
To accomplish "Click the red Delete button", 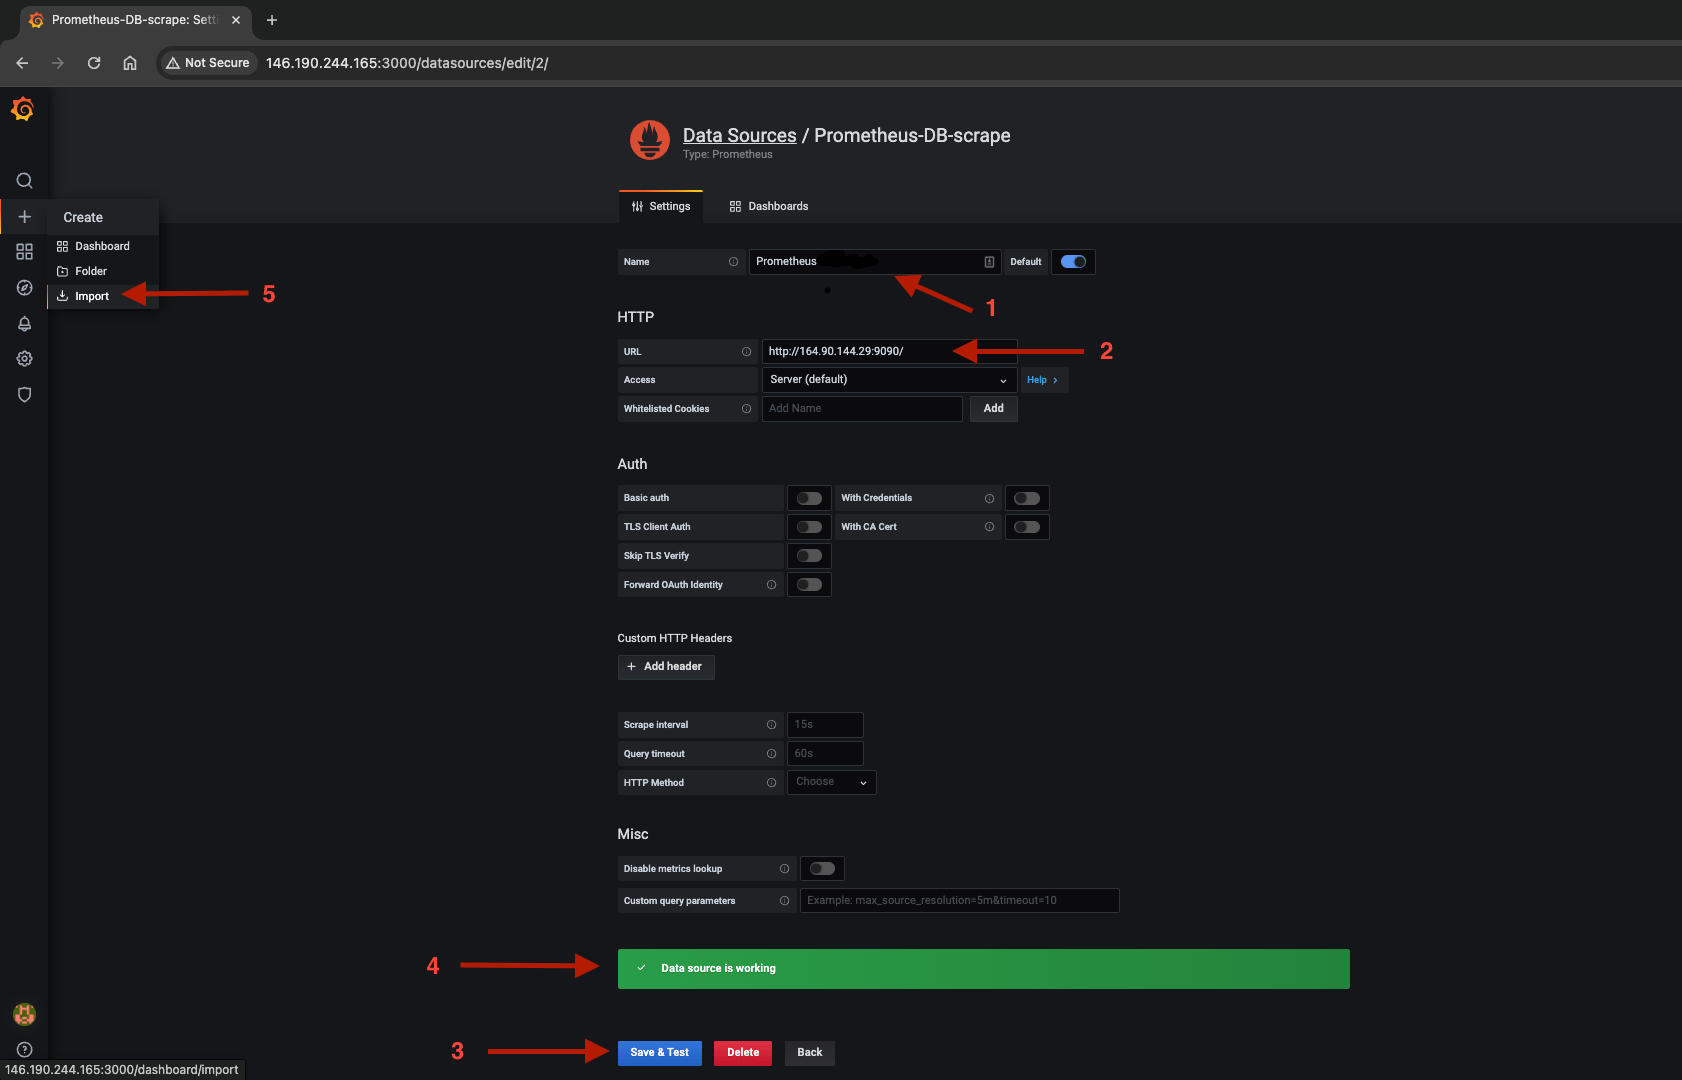I will [x=743, y=1052].
